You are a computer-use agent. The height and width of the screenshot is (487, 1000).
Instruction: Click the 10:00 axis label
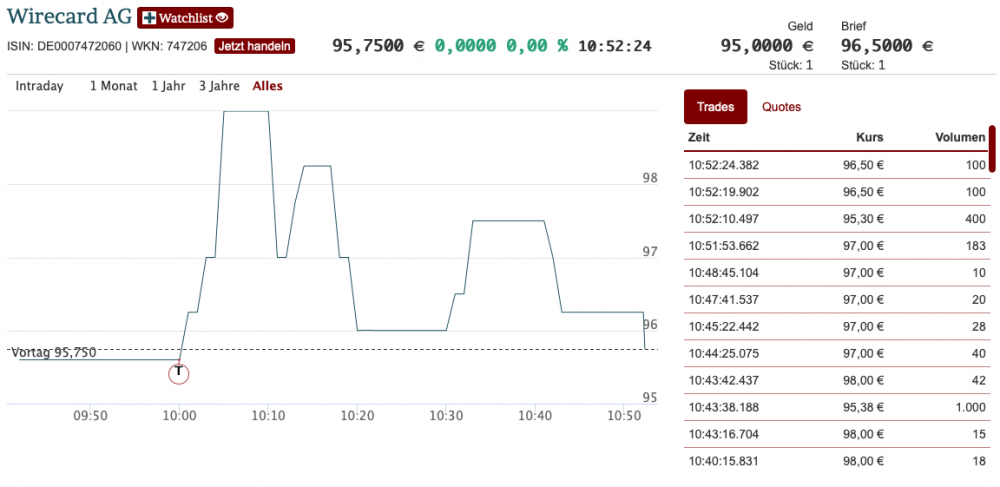click(x=179, y=416)
